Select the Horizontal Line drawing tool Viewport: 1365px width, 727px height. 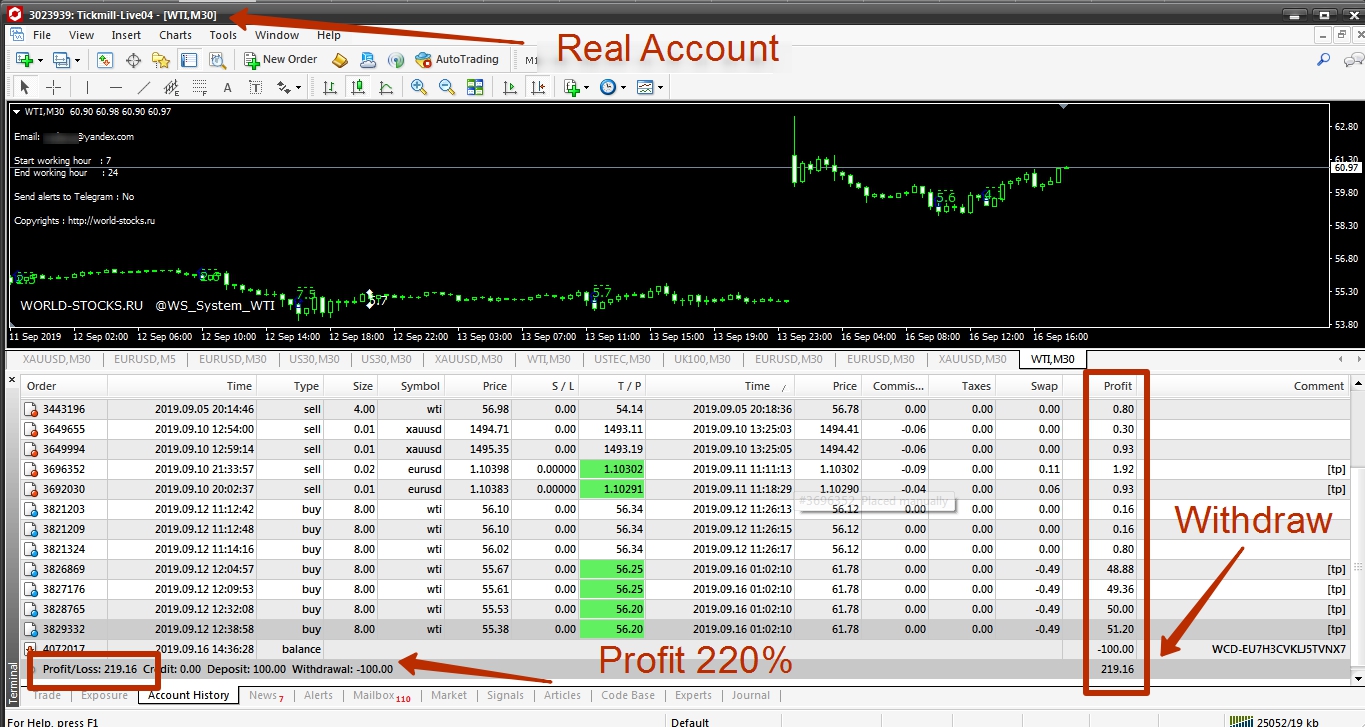tap(116, 87)
